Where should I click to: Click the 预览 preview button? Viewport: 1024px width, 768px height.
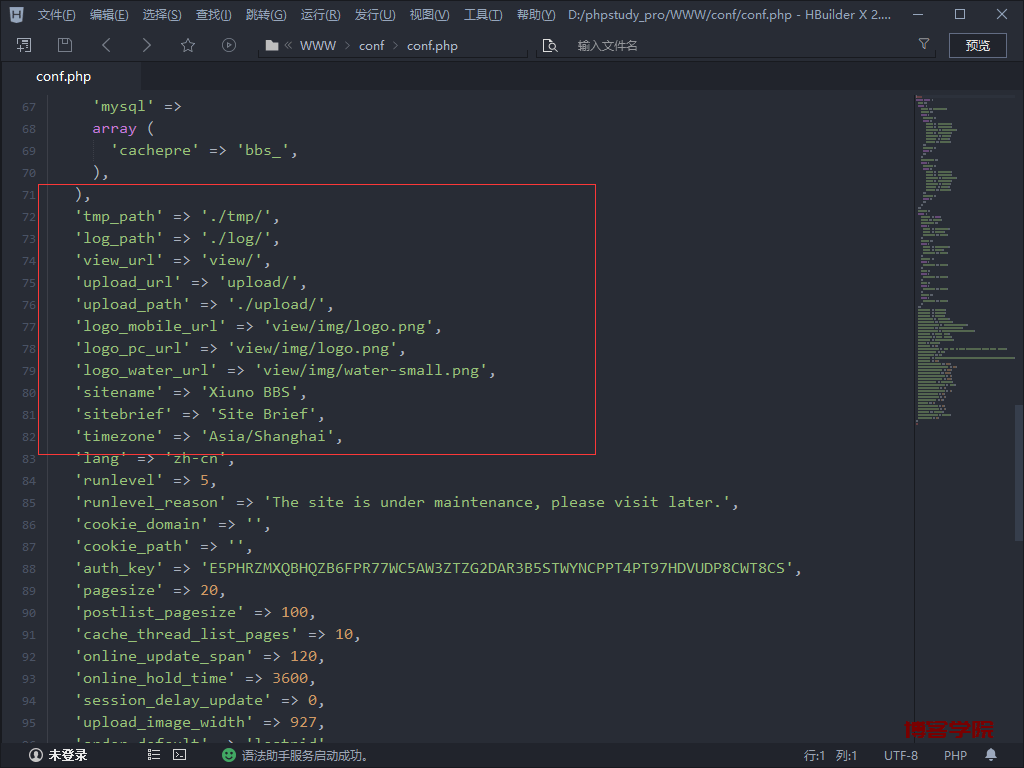click(x=978, y=45)
